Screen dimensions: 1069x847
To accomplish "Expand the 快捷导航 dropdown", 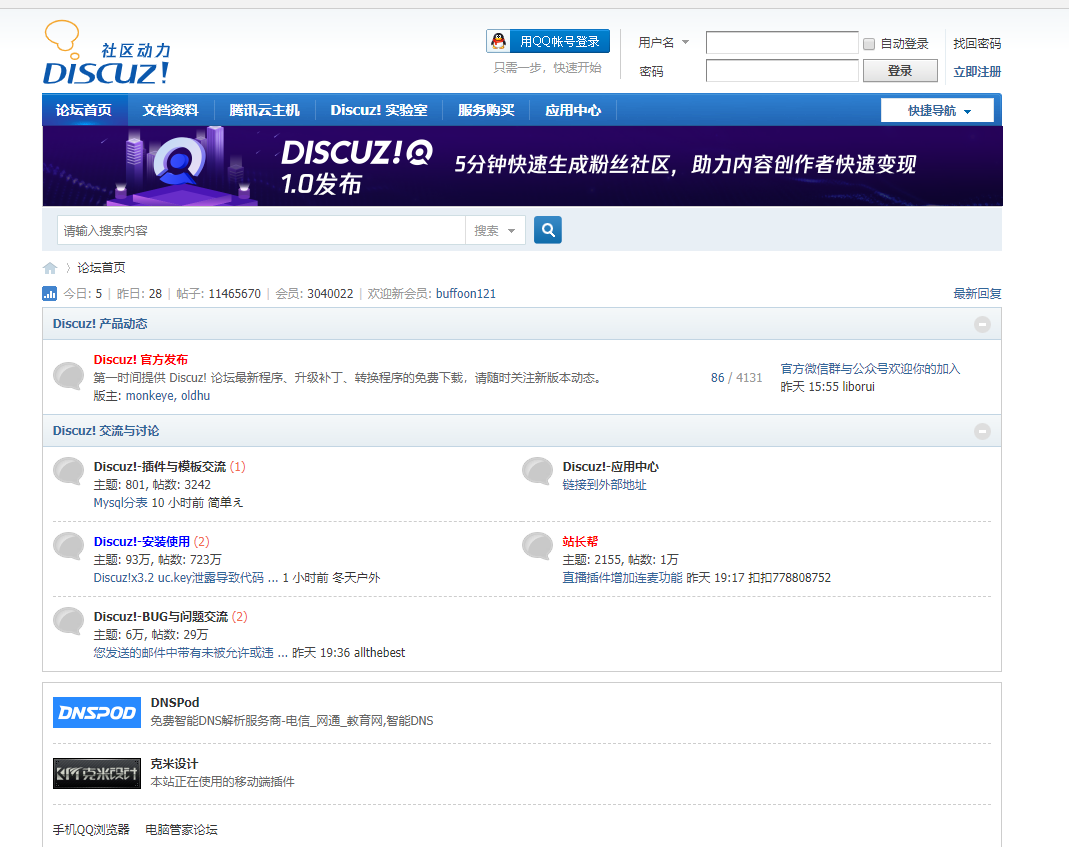I will 937,110.
